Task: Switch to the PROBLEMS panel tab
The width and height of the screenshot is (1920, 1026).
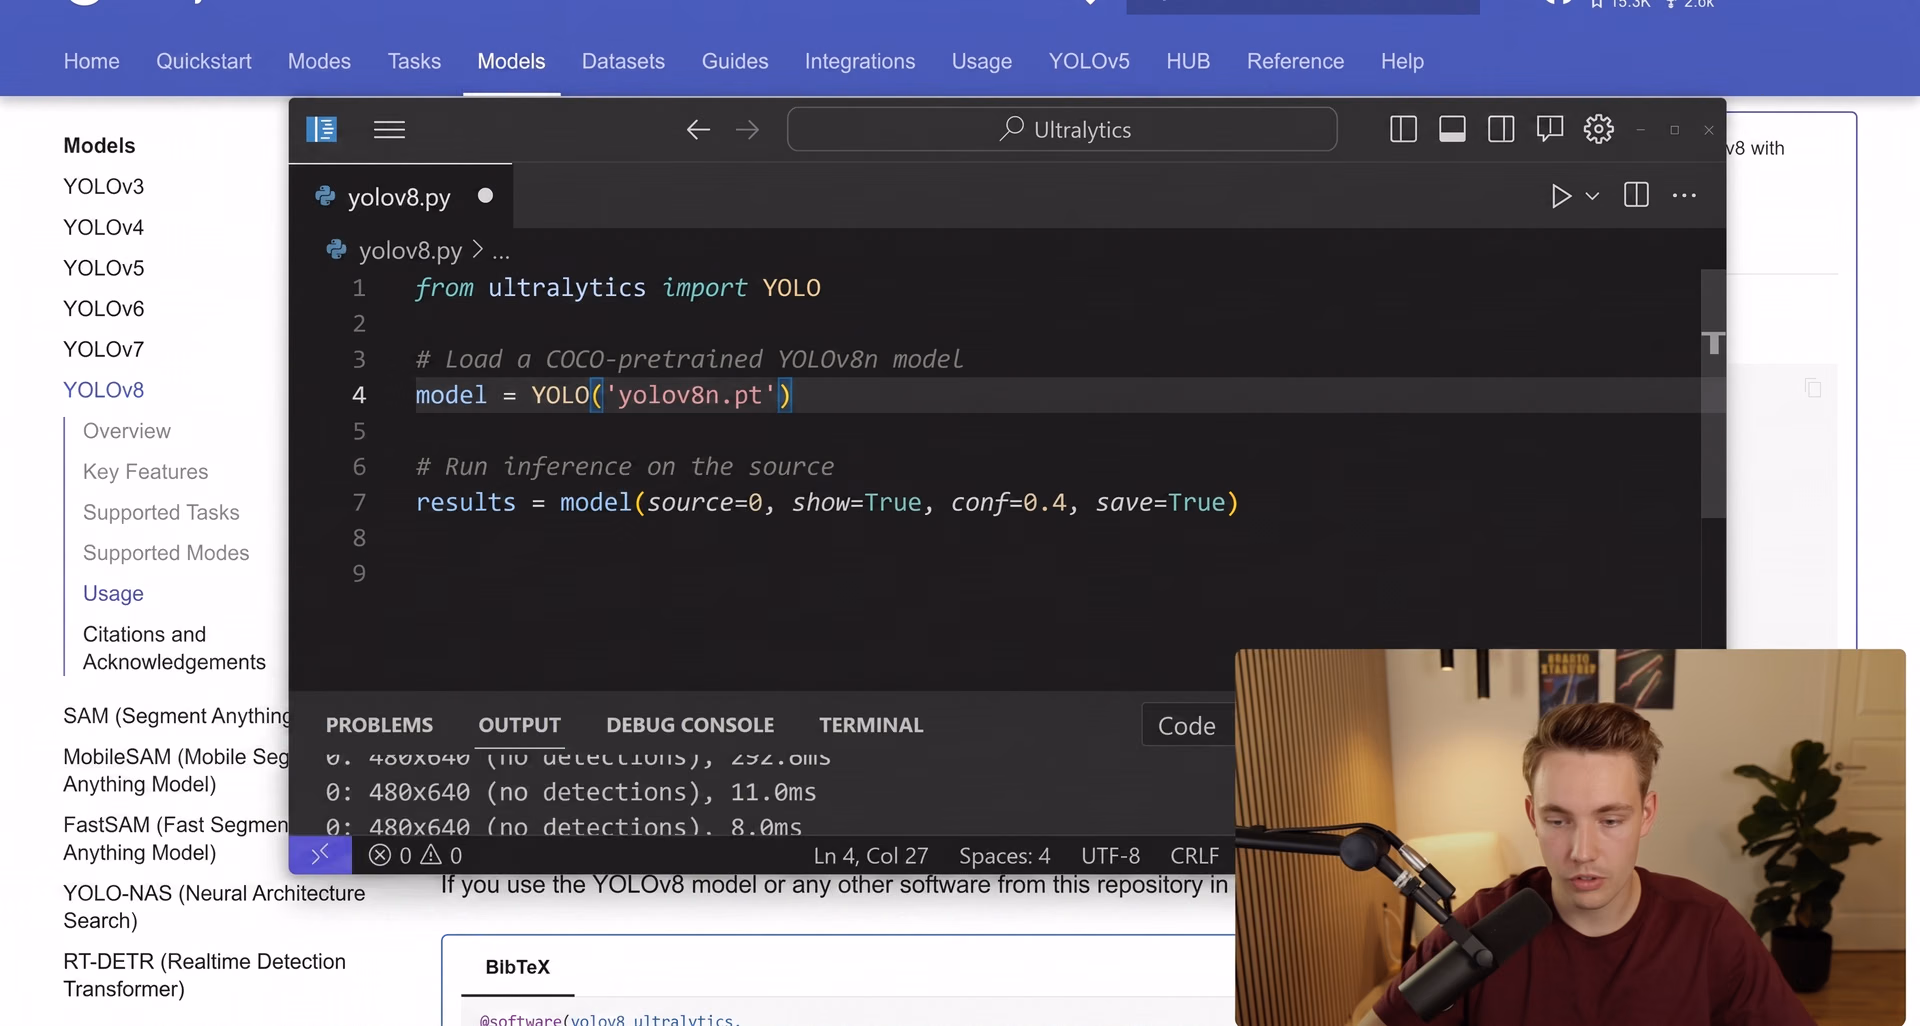Action: (379, 725)
